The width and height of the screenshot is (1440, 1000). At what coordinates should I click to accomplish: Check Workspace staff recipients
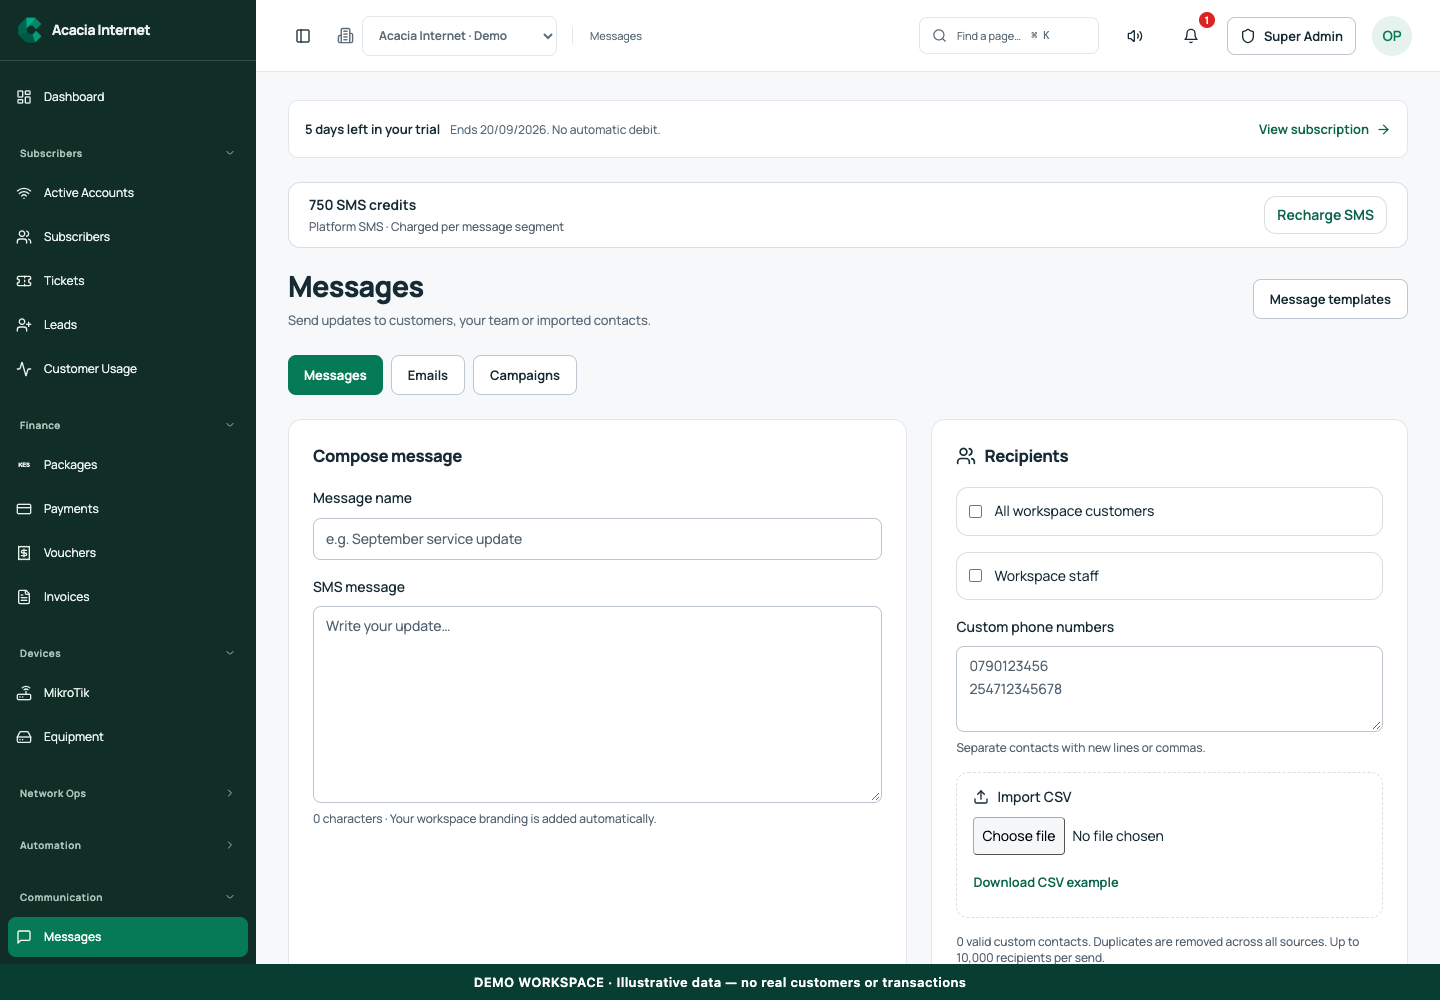tap(976, 576)
